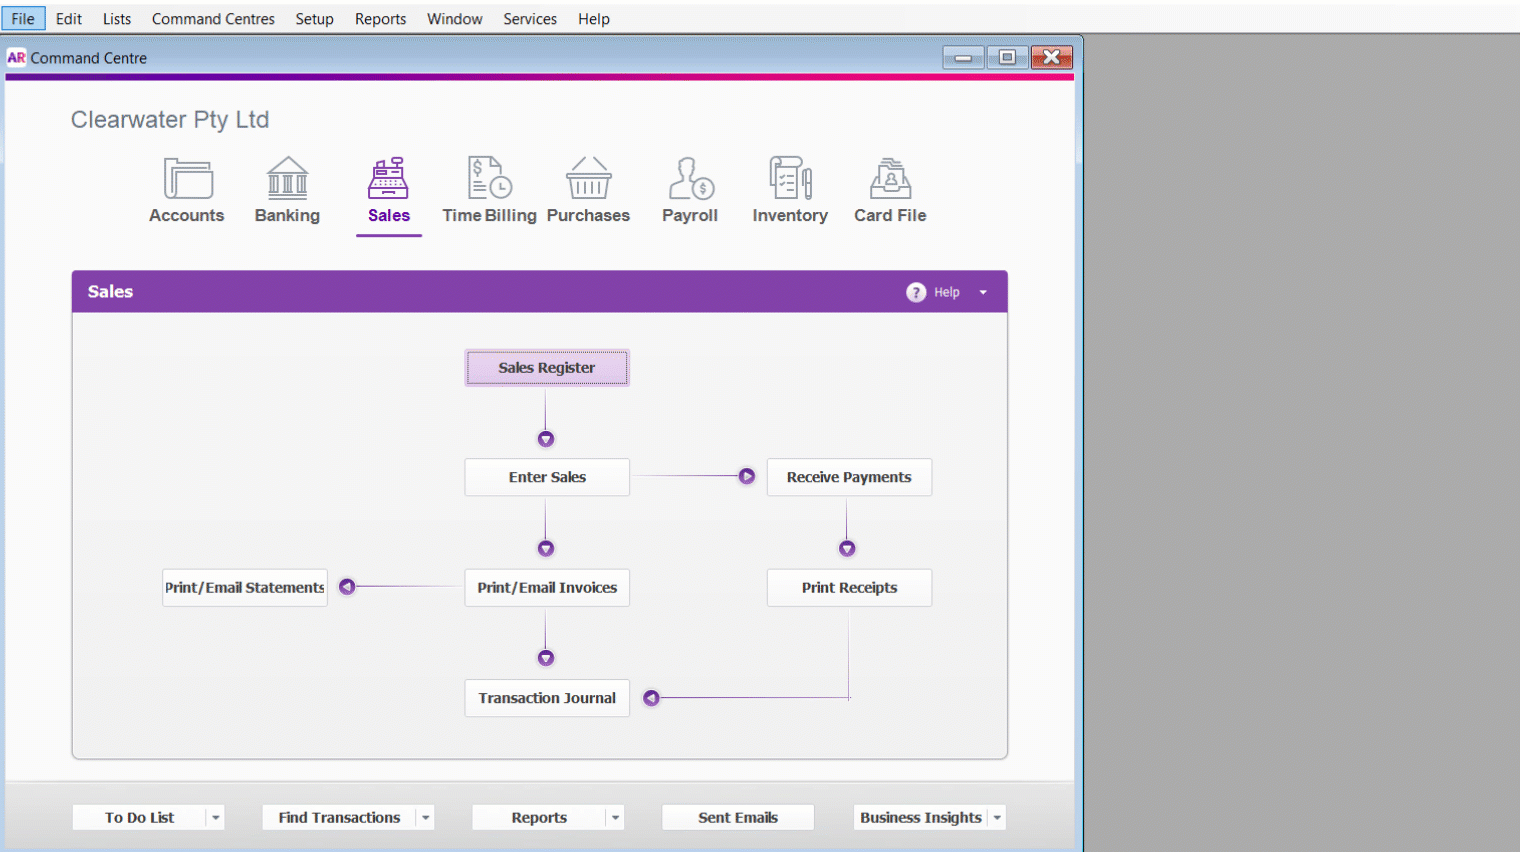Open the Card File icon
1520x852 pixels.
(x=890, y=180)
